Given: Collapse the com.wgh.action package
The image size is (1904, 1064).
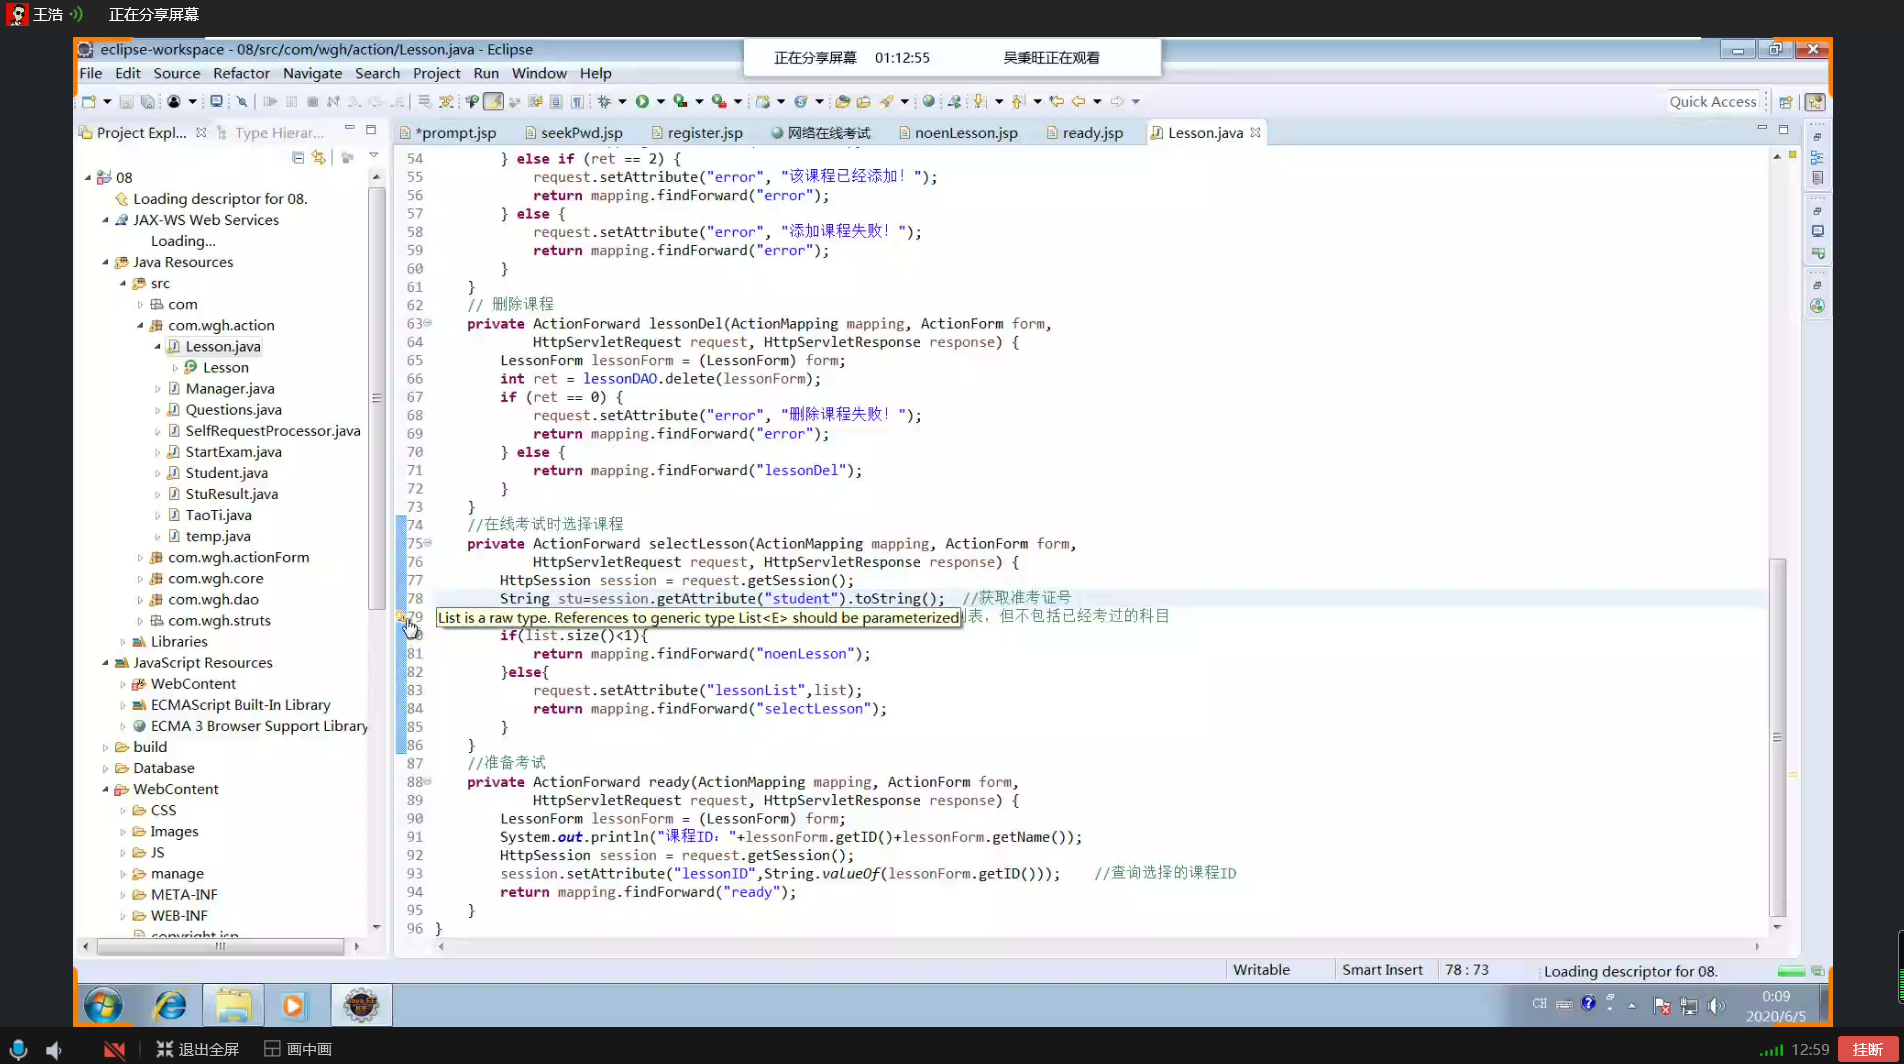Looking at the screenshot, I should [141, 325].
